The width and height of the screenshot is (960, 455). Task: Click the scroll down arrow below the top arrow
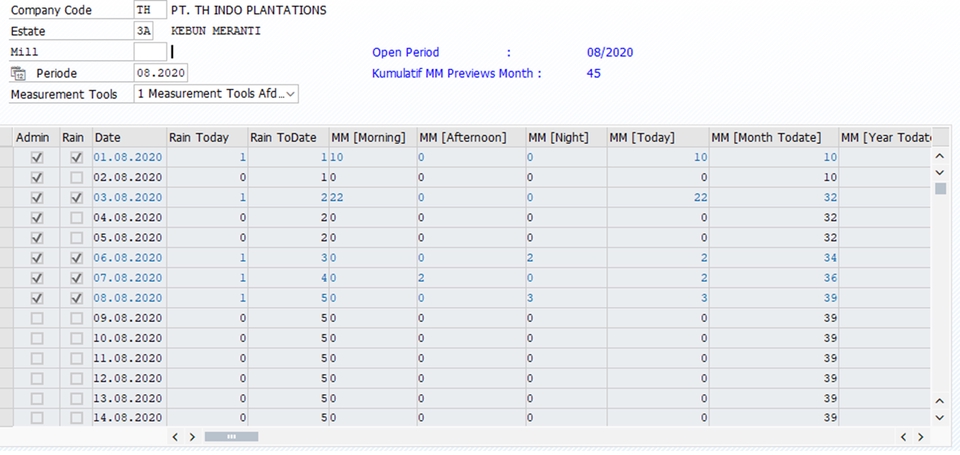(940, 173)
